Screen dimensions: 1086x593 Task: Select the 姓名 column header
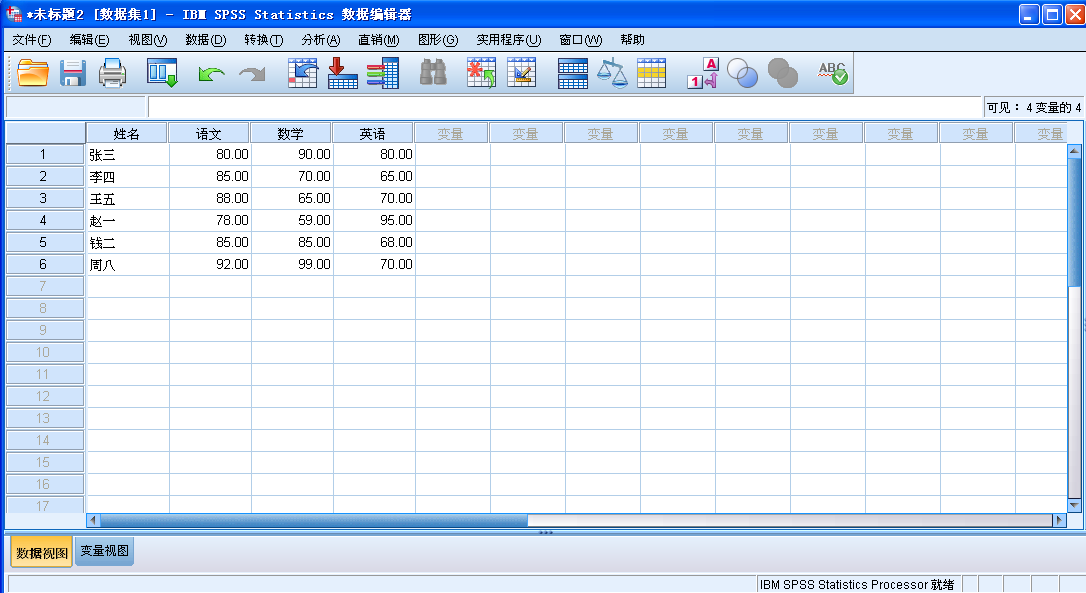point(127,134)
